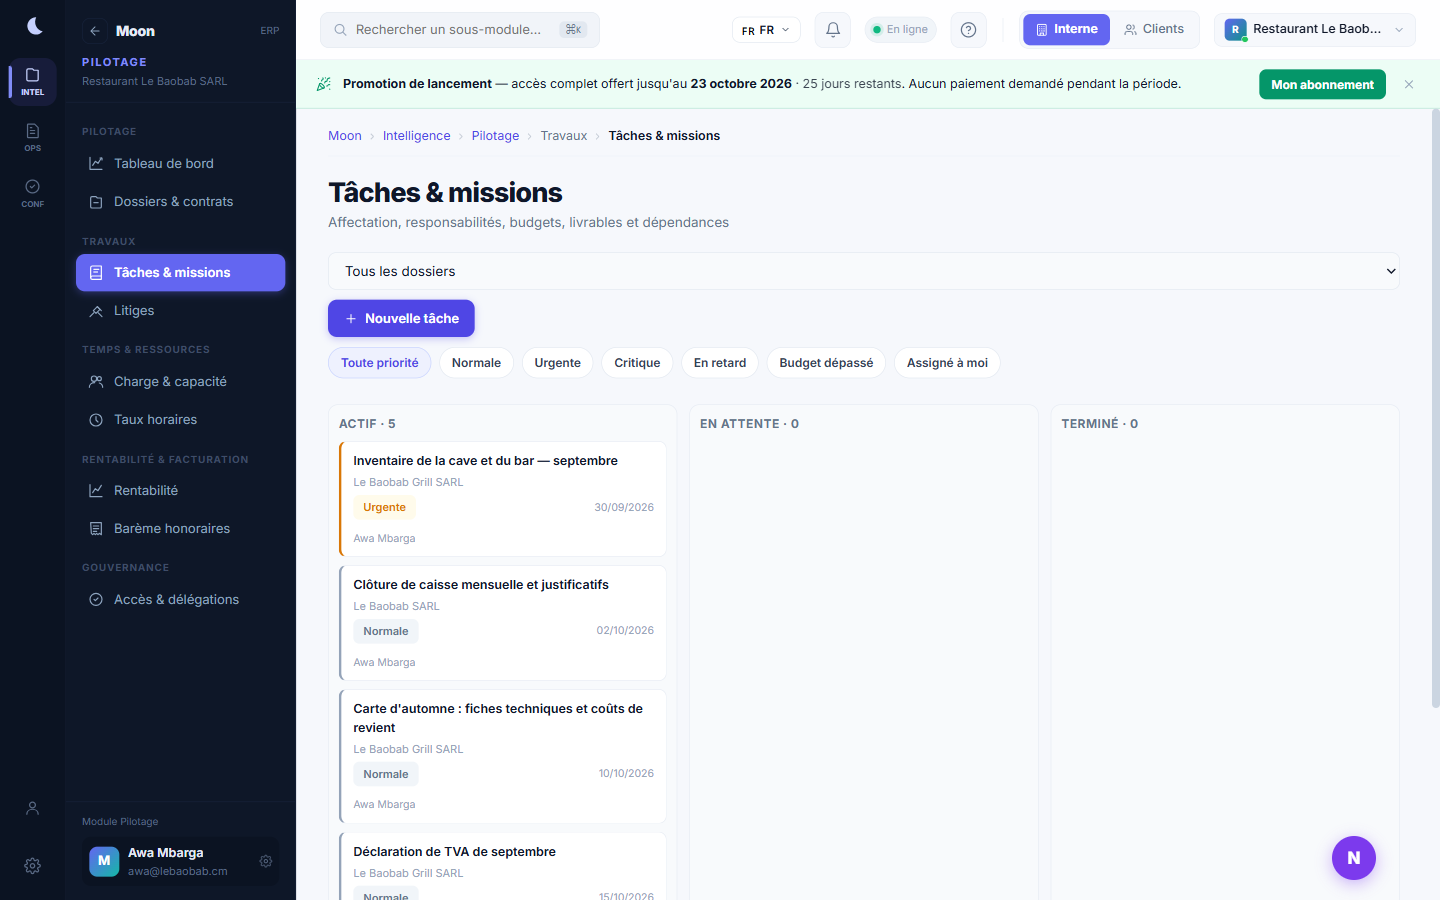Open Dossiers & contrats in the sidebar

(x=180, y=202)
